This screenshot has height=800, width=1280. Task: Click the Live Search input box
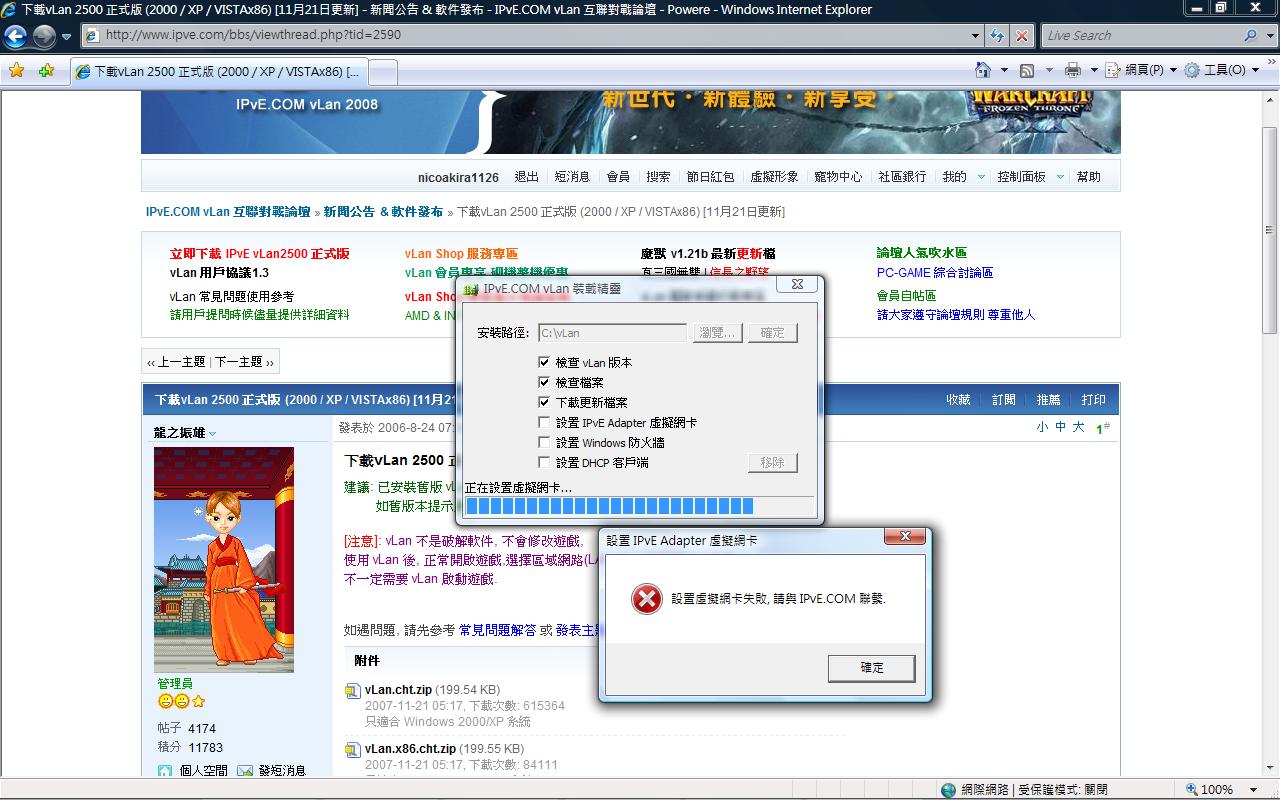click(x=1142, y=35)
